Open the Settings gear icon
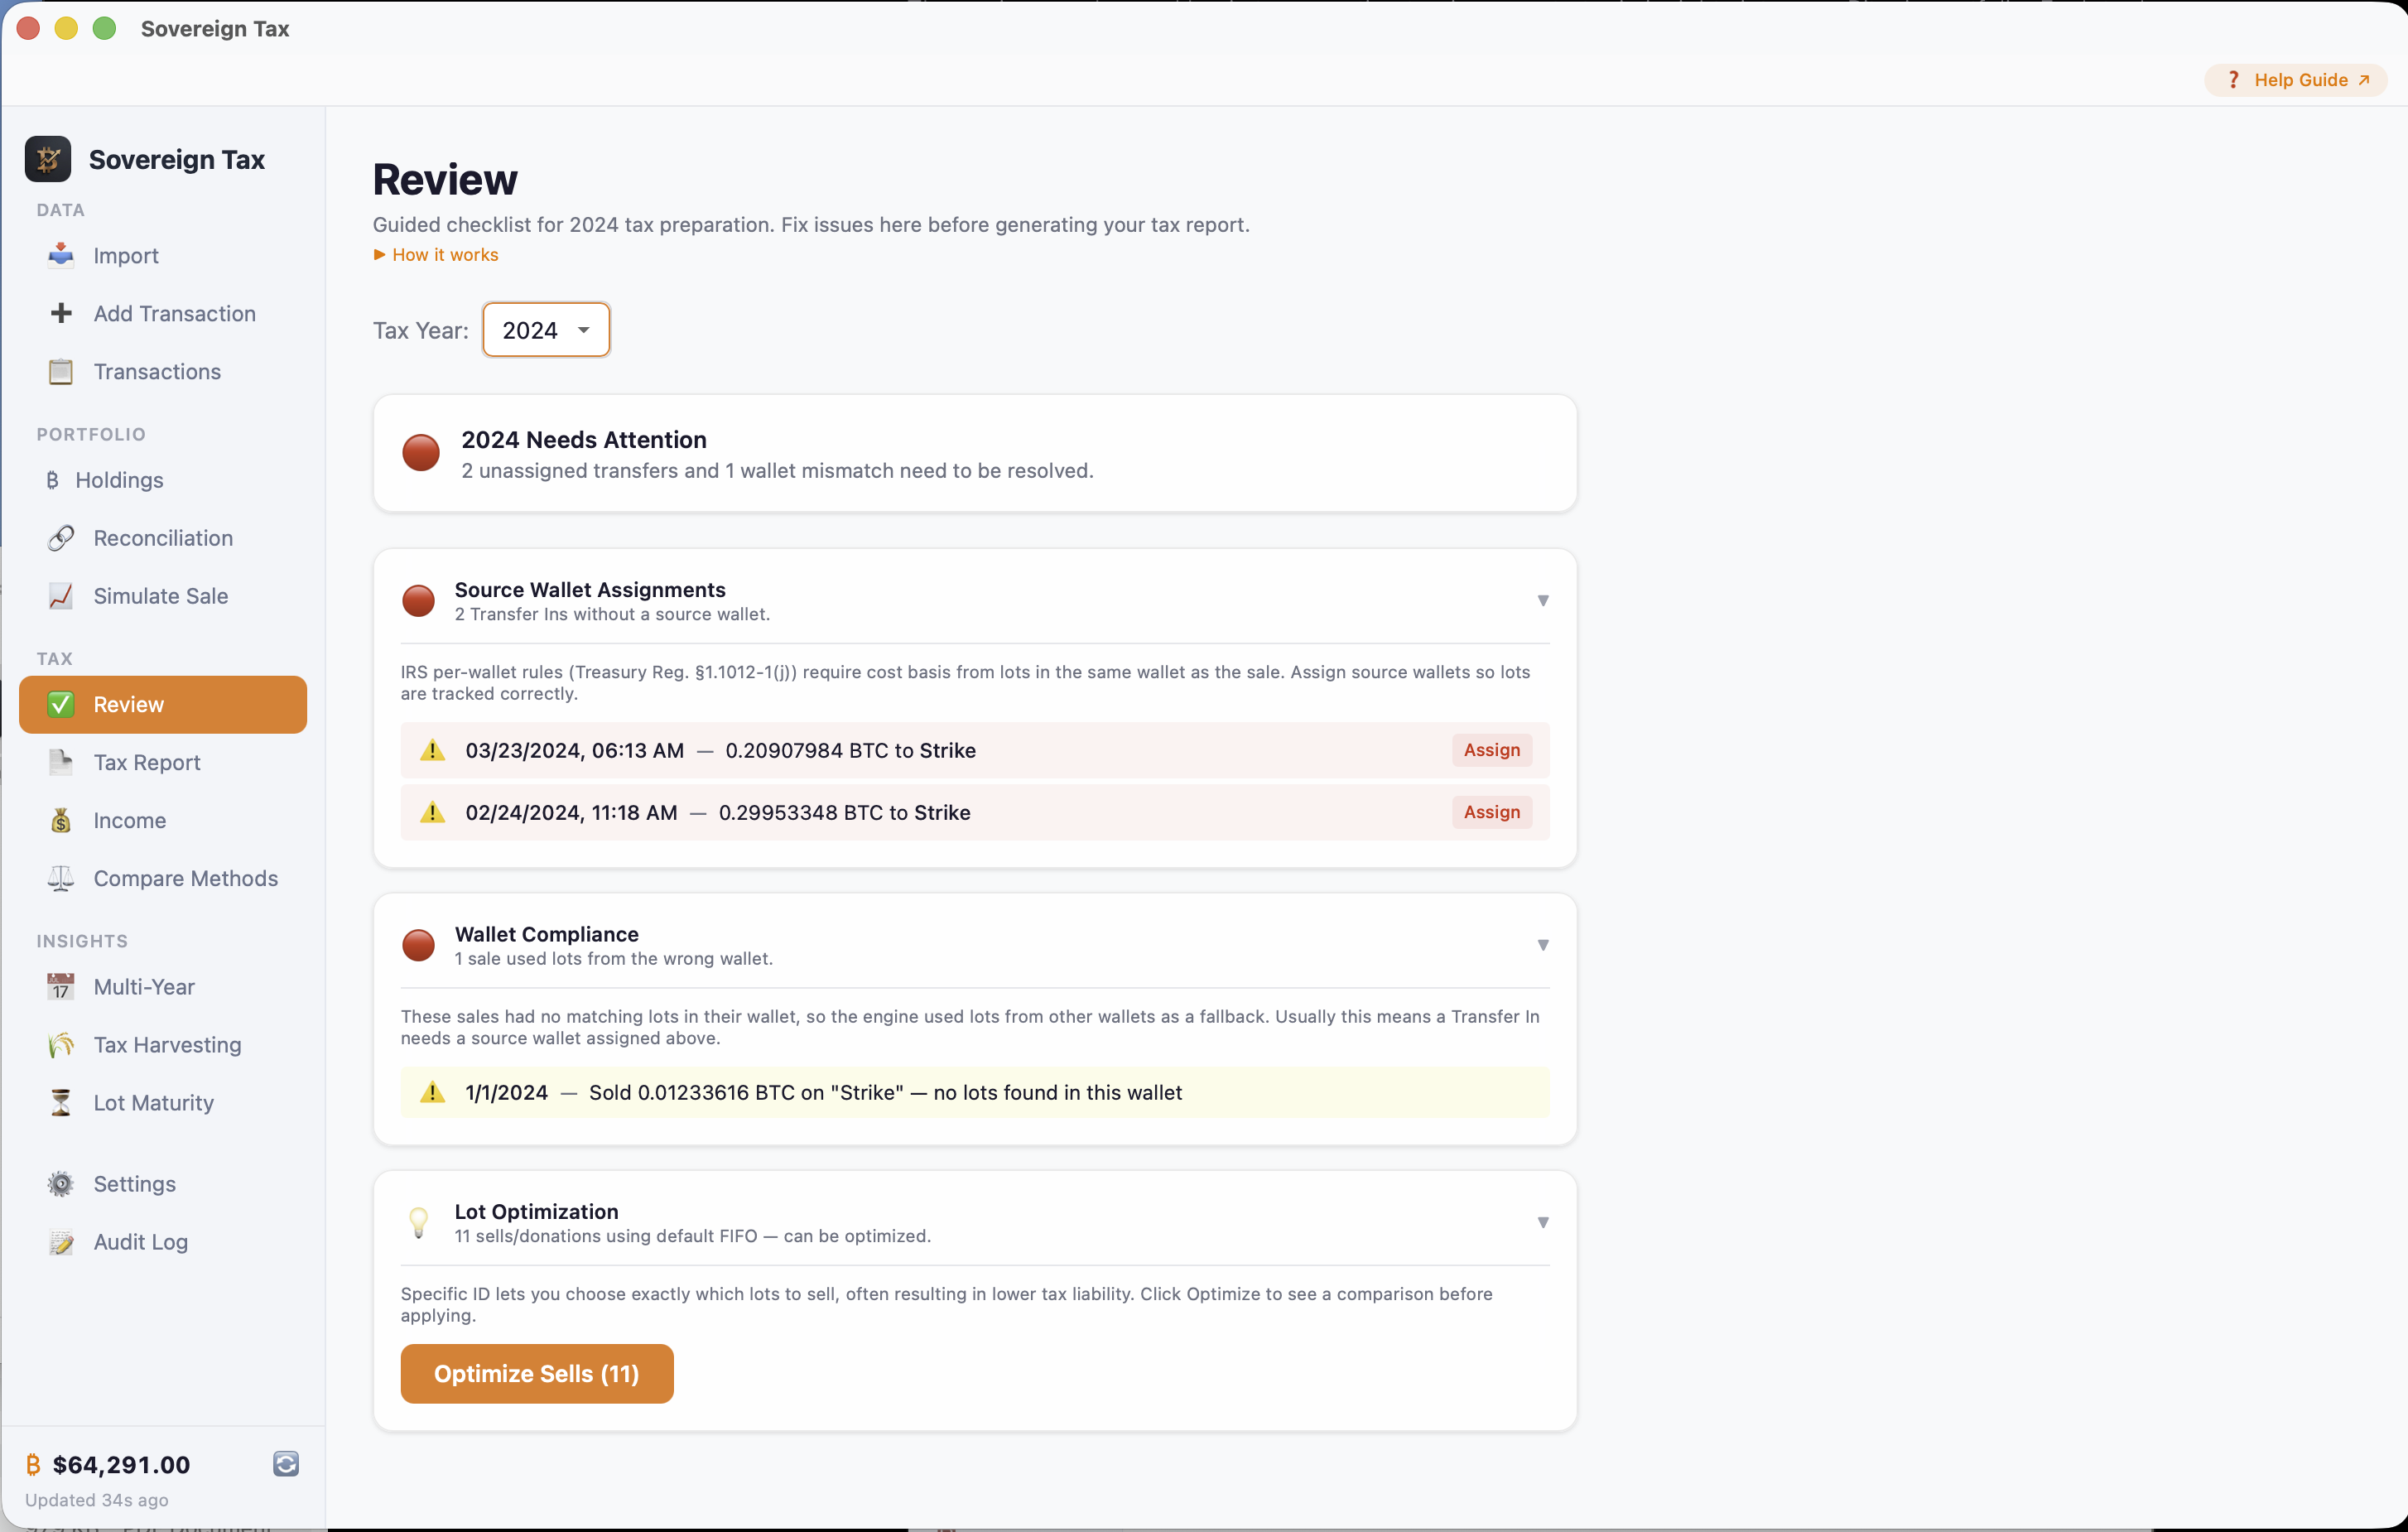Screen dimensions: 2408x1532 (x=60, y=1183)
